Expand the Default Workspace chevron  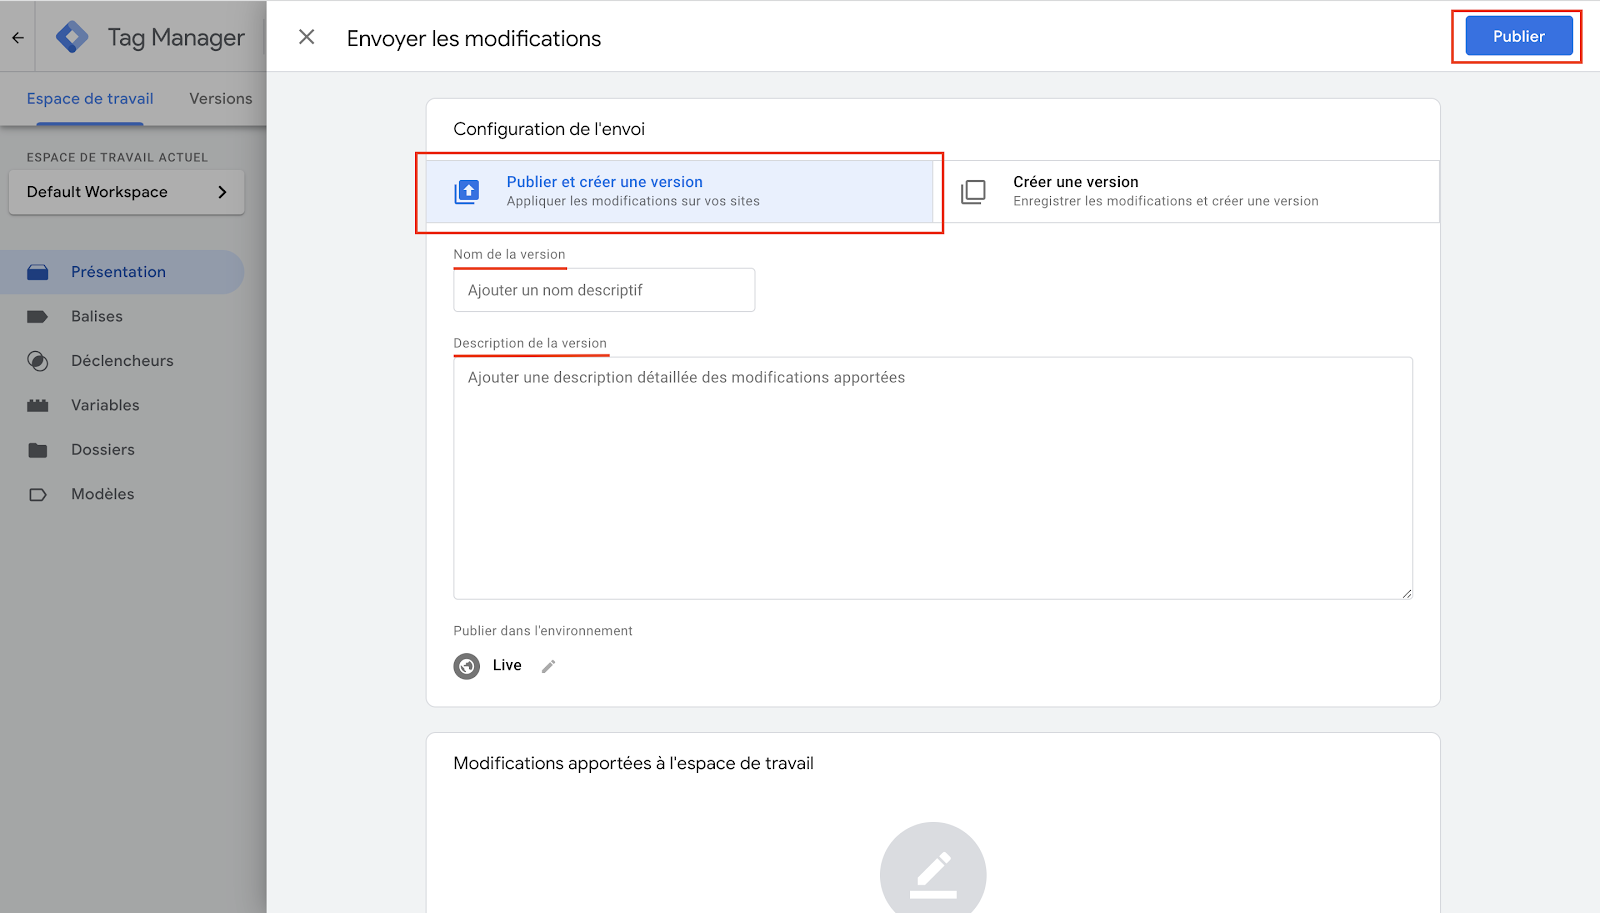[222, 192]
